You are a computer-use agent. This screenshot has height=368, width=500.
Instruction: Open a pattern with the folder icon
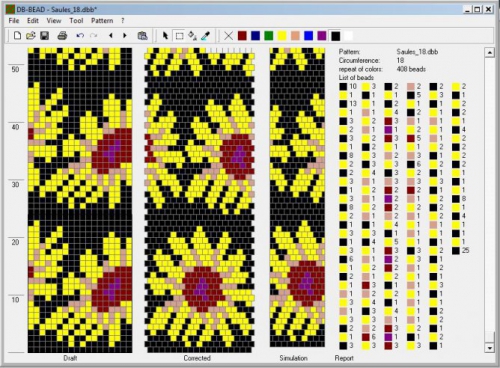point(31,36)
